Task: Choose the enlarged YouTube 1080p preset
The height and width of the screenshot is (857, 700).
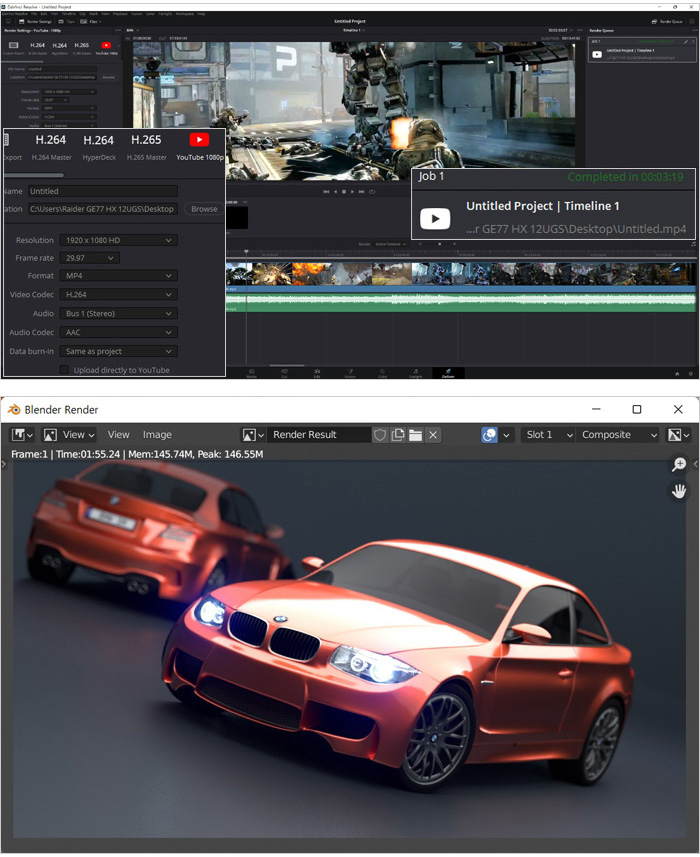Action: (199, 147)
